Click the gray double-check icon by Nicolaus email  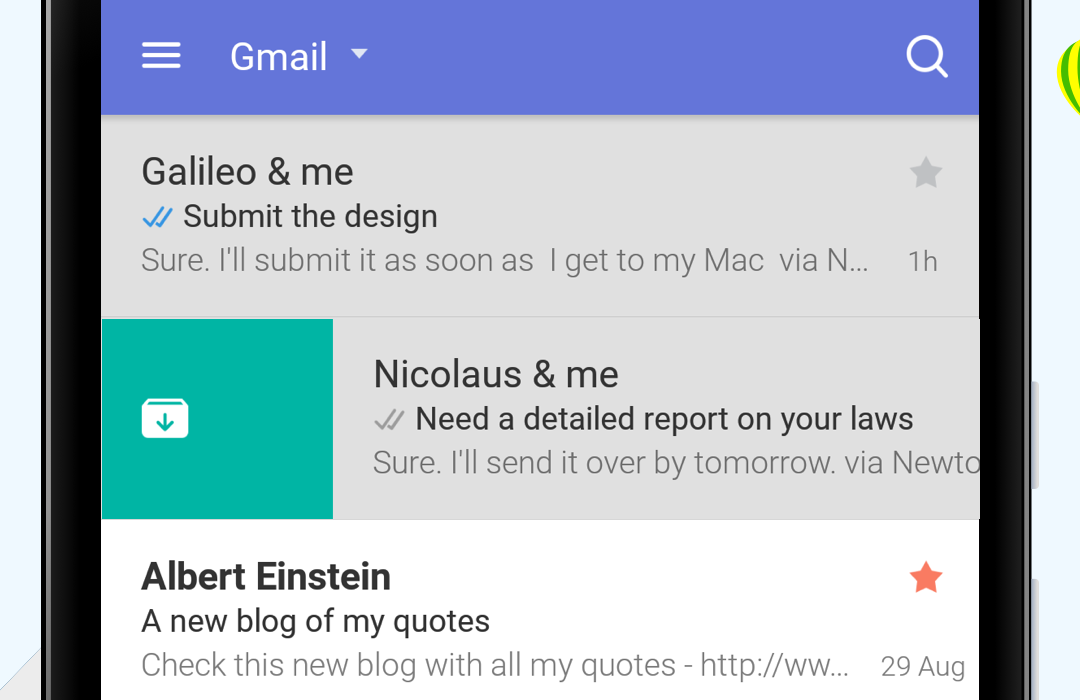pos(389,420)
